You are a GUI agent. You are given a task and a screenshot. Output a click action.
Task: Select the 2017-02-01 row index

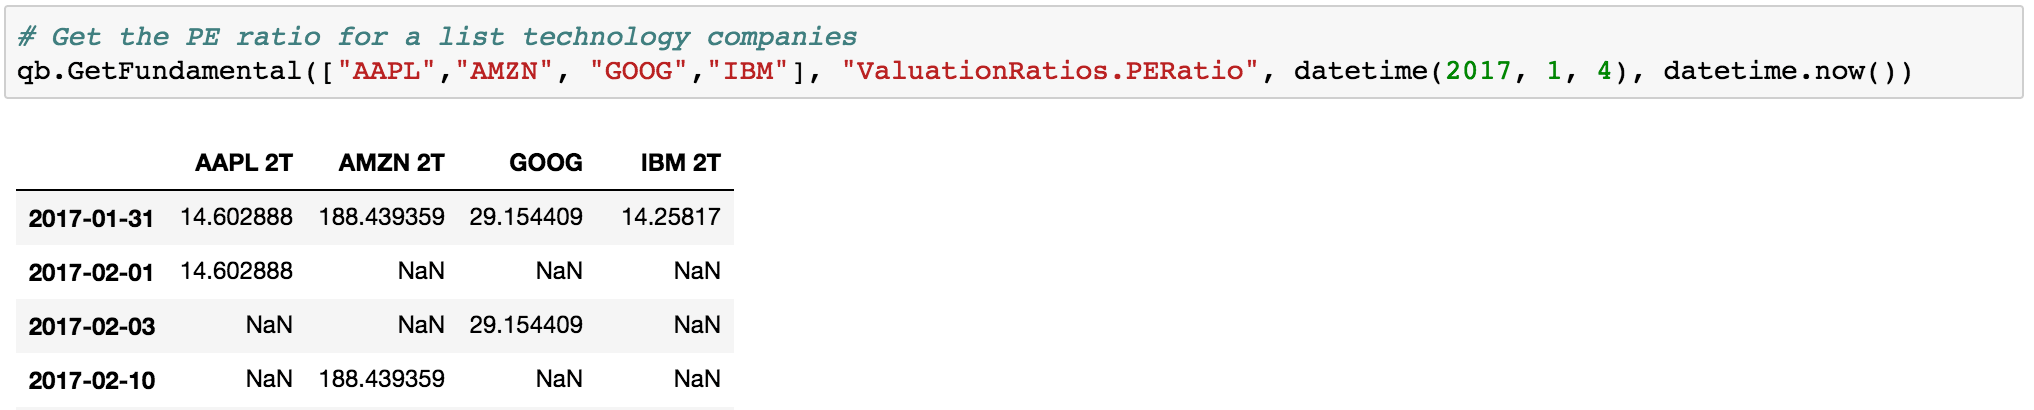pyautogui.click(x=91, y=272)
